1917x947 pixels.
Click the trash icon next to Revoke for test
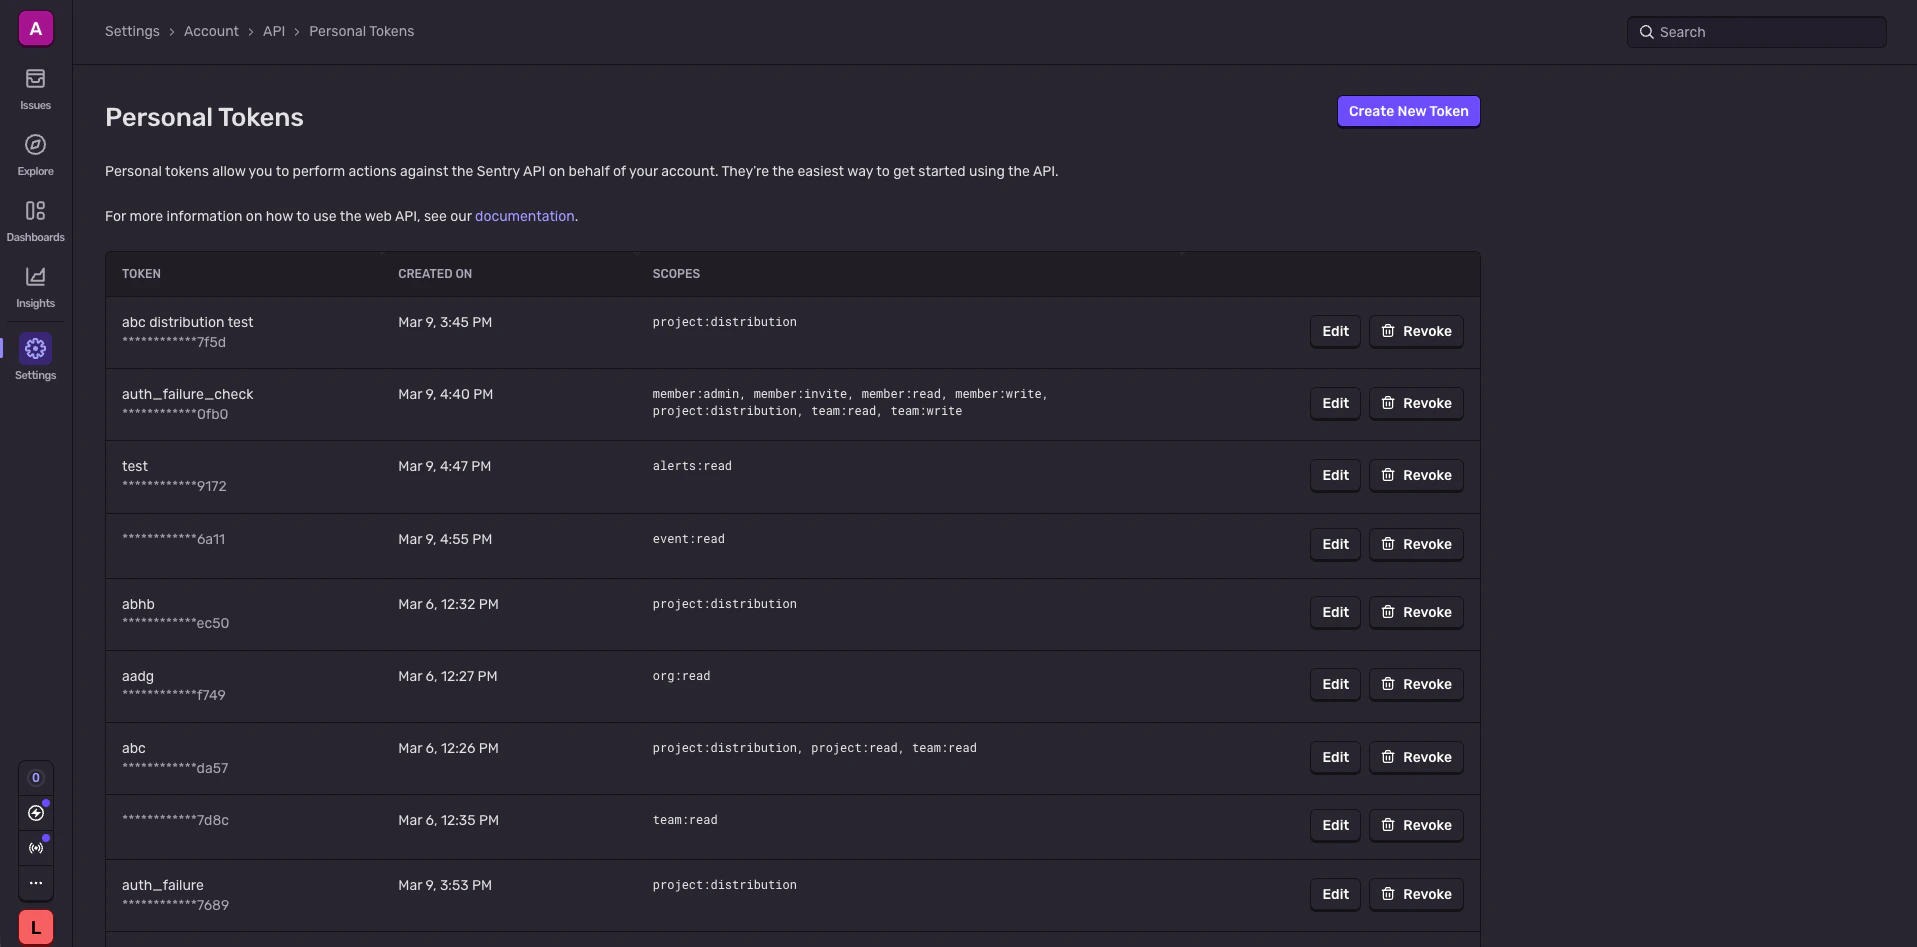[x=1388, y=476]
